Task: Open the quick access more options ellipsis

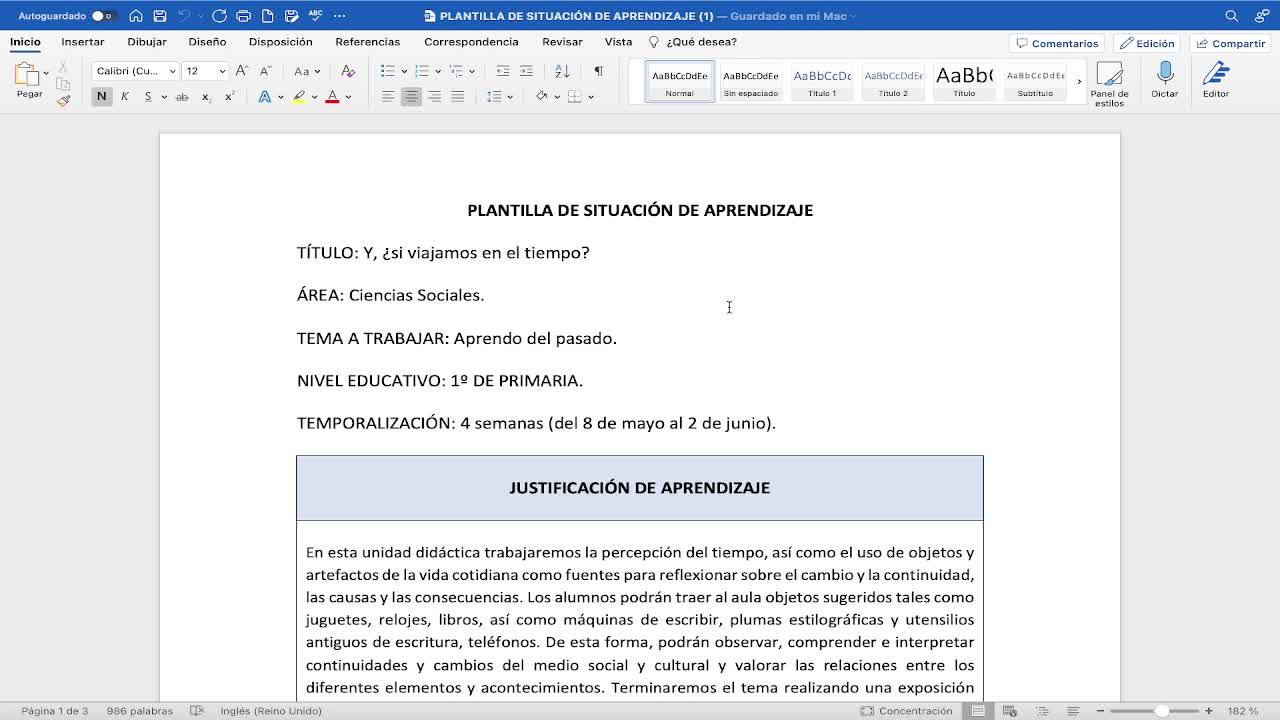Action: tap(339, 16)
